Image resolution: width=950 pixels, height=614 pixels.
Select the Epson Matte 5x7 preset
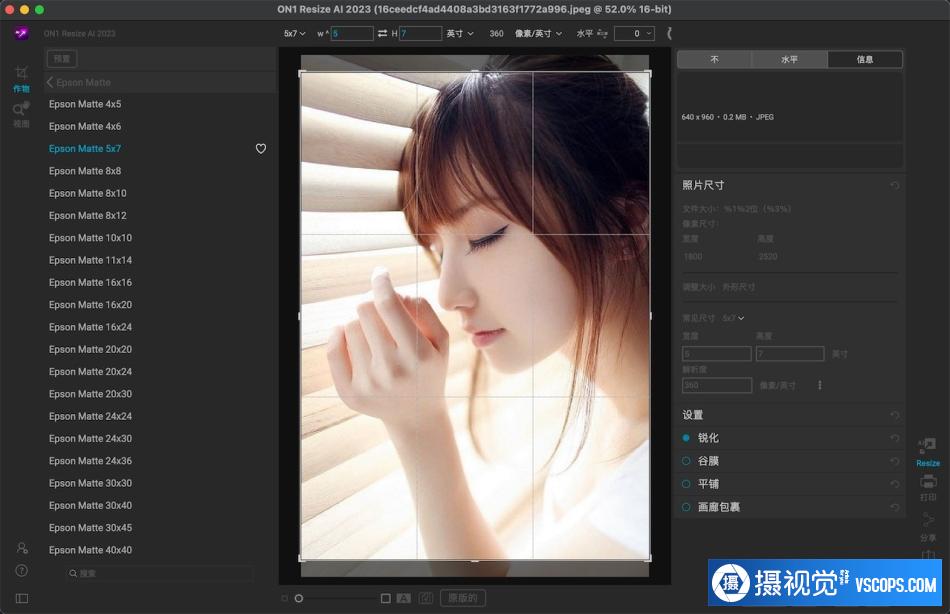point(85,148)
